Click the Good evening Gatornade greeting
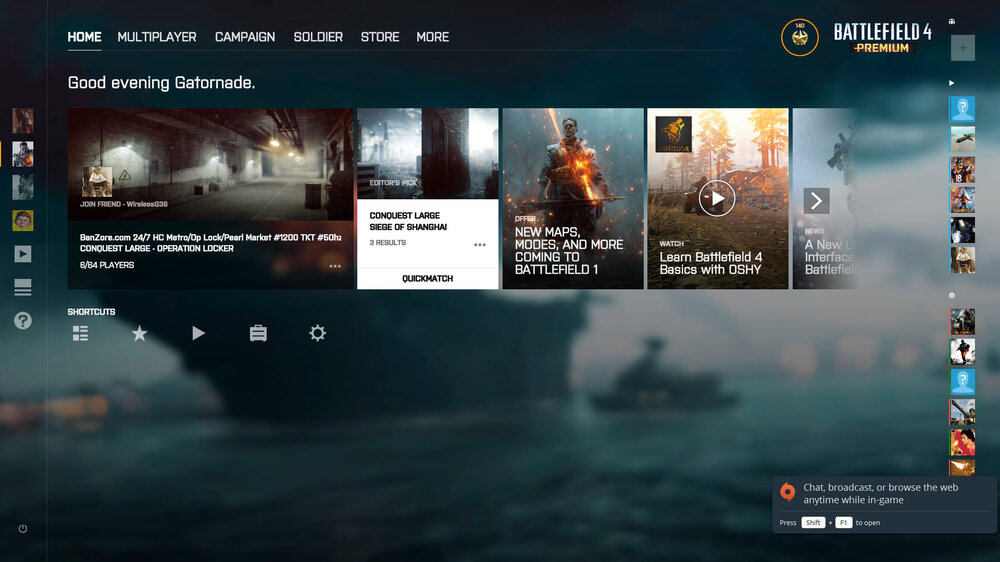 [x=161, y=83]
